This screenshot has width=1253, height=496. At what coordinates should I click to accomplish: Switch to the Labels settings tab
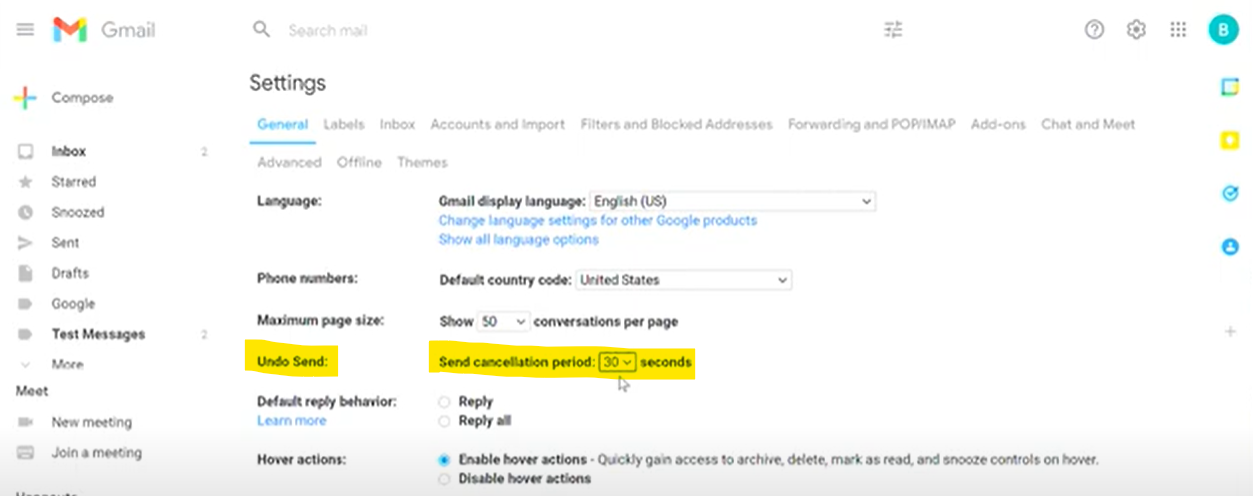click(x=343, y=125)
